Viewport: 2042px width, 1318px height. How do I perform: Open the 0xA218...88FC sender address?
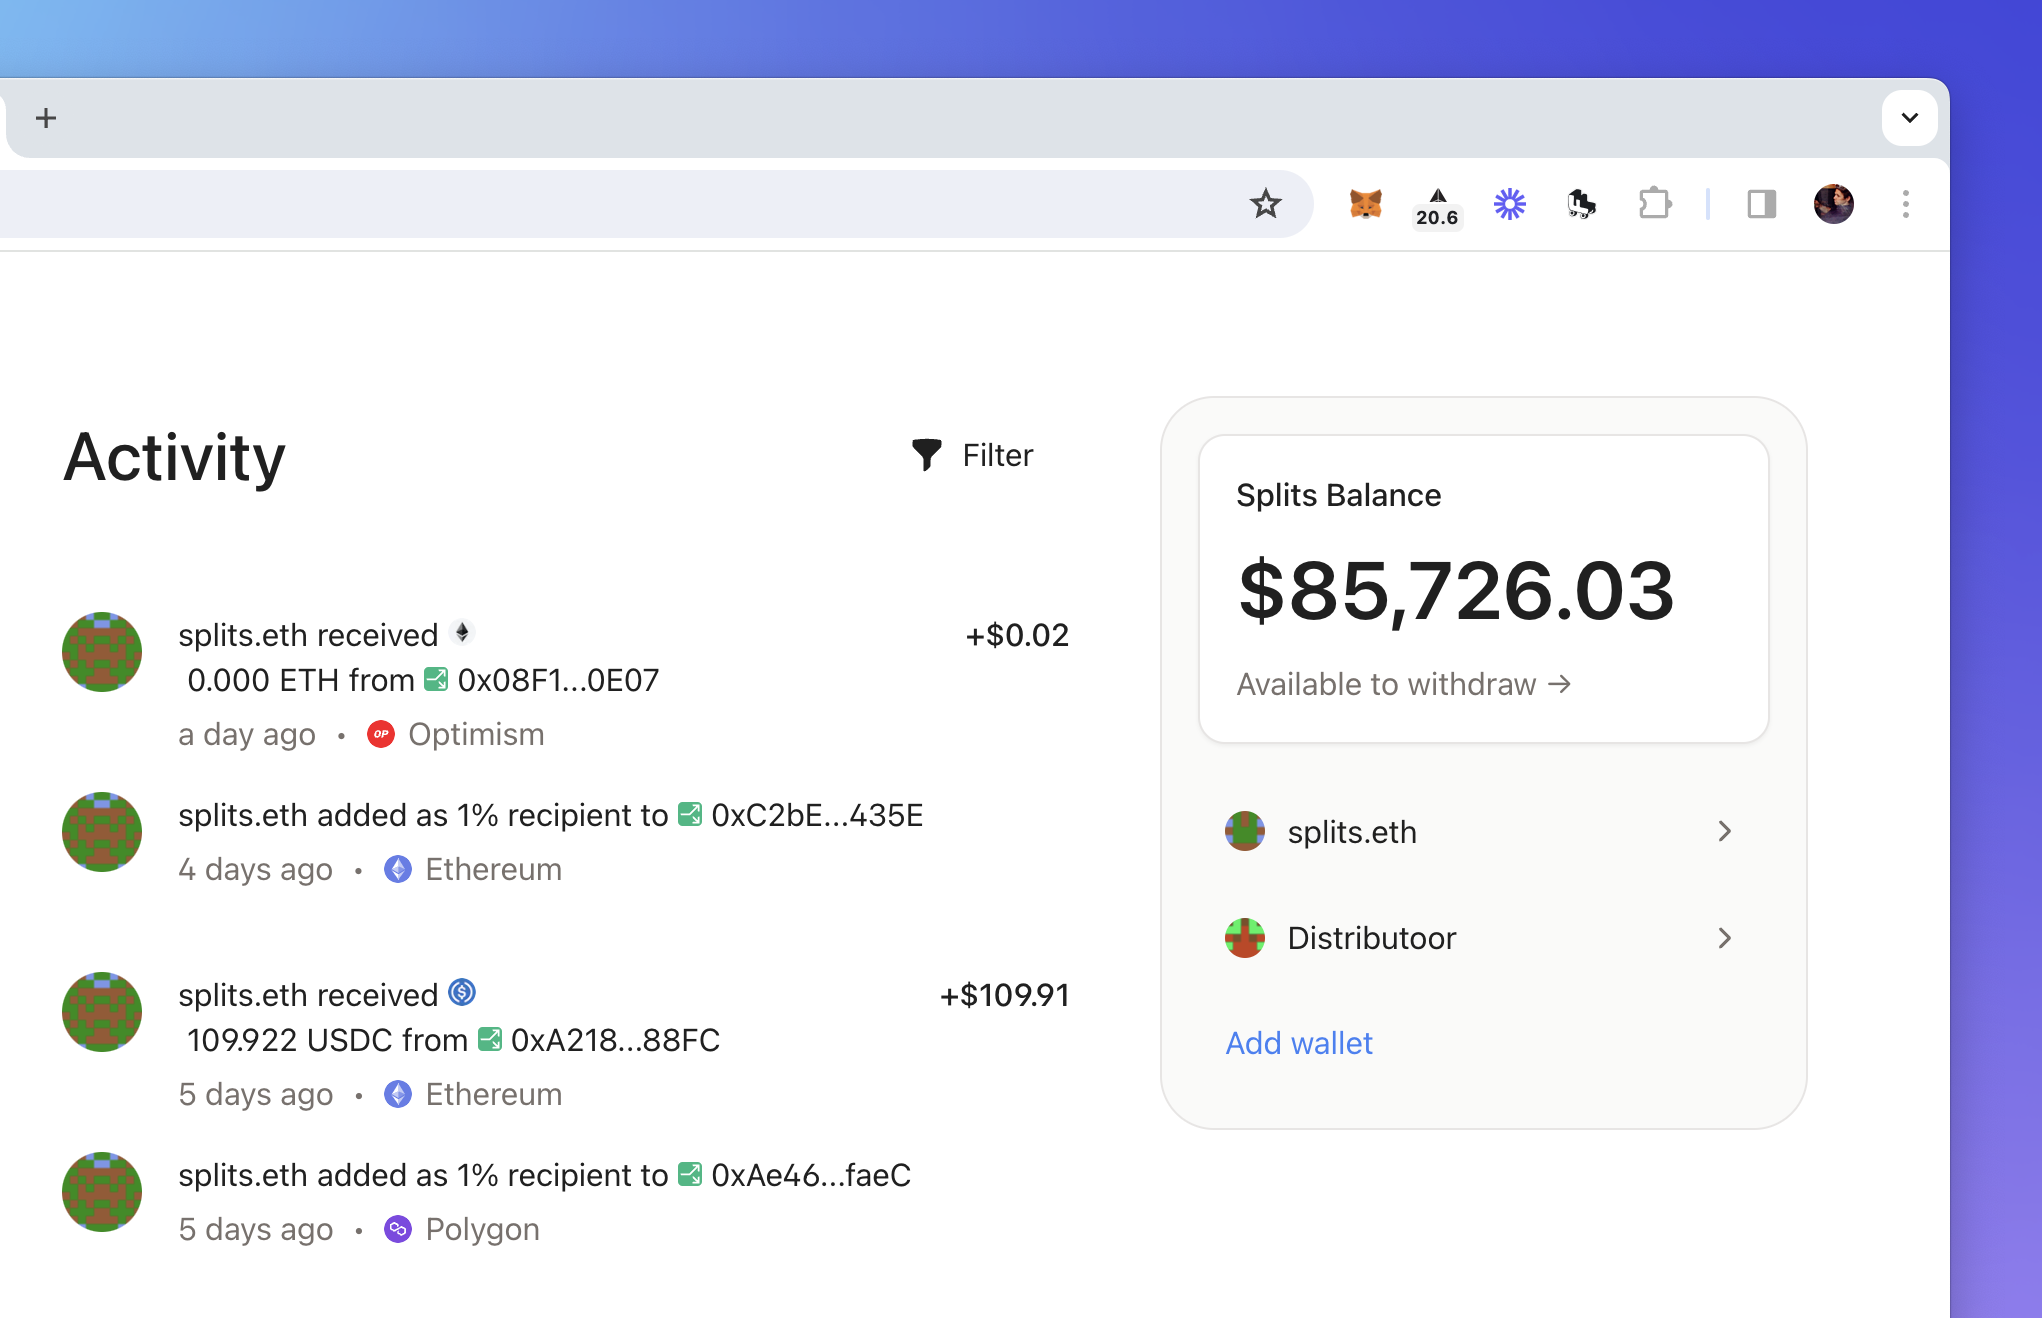click(614, 1040)
